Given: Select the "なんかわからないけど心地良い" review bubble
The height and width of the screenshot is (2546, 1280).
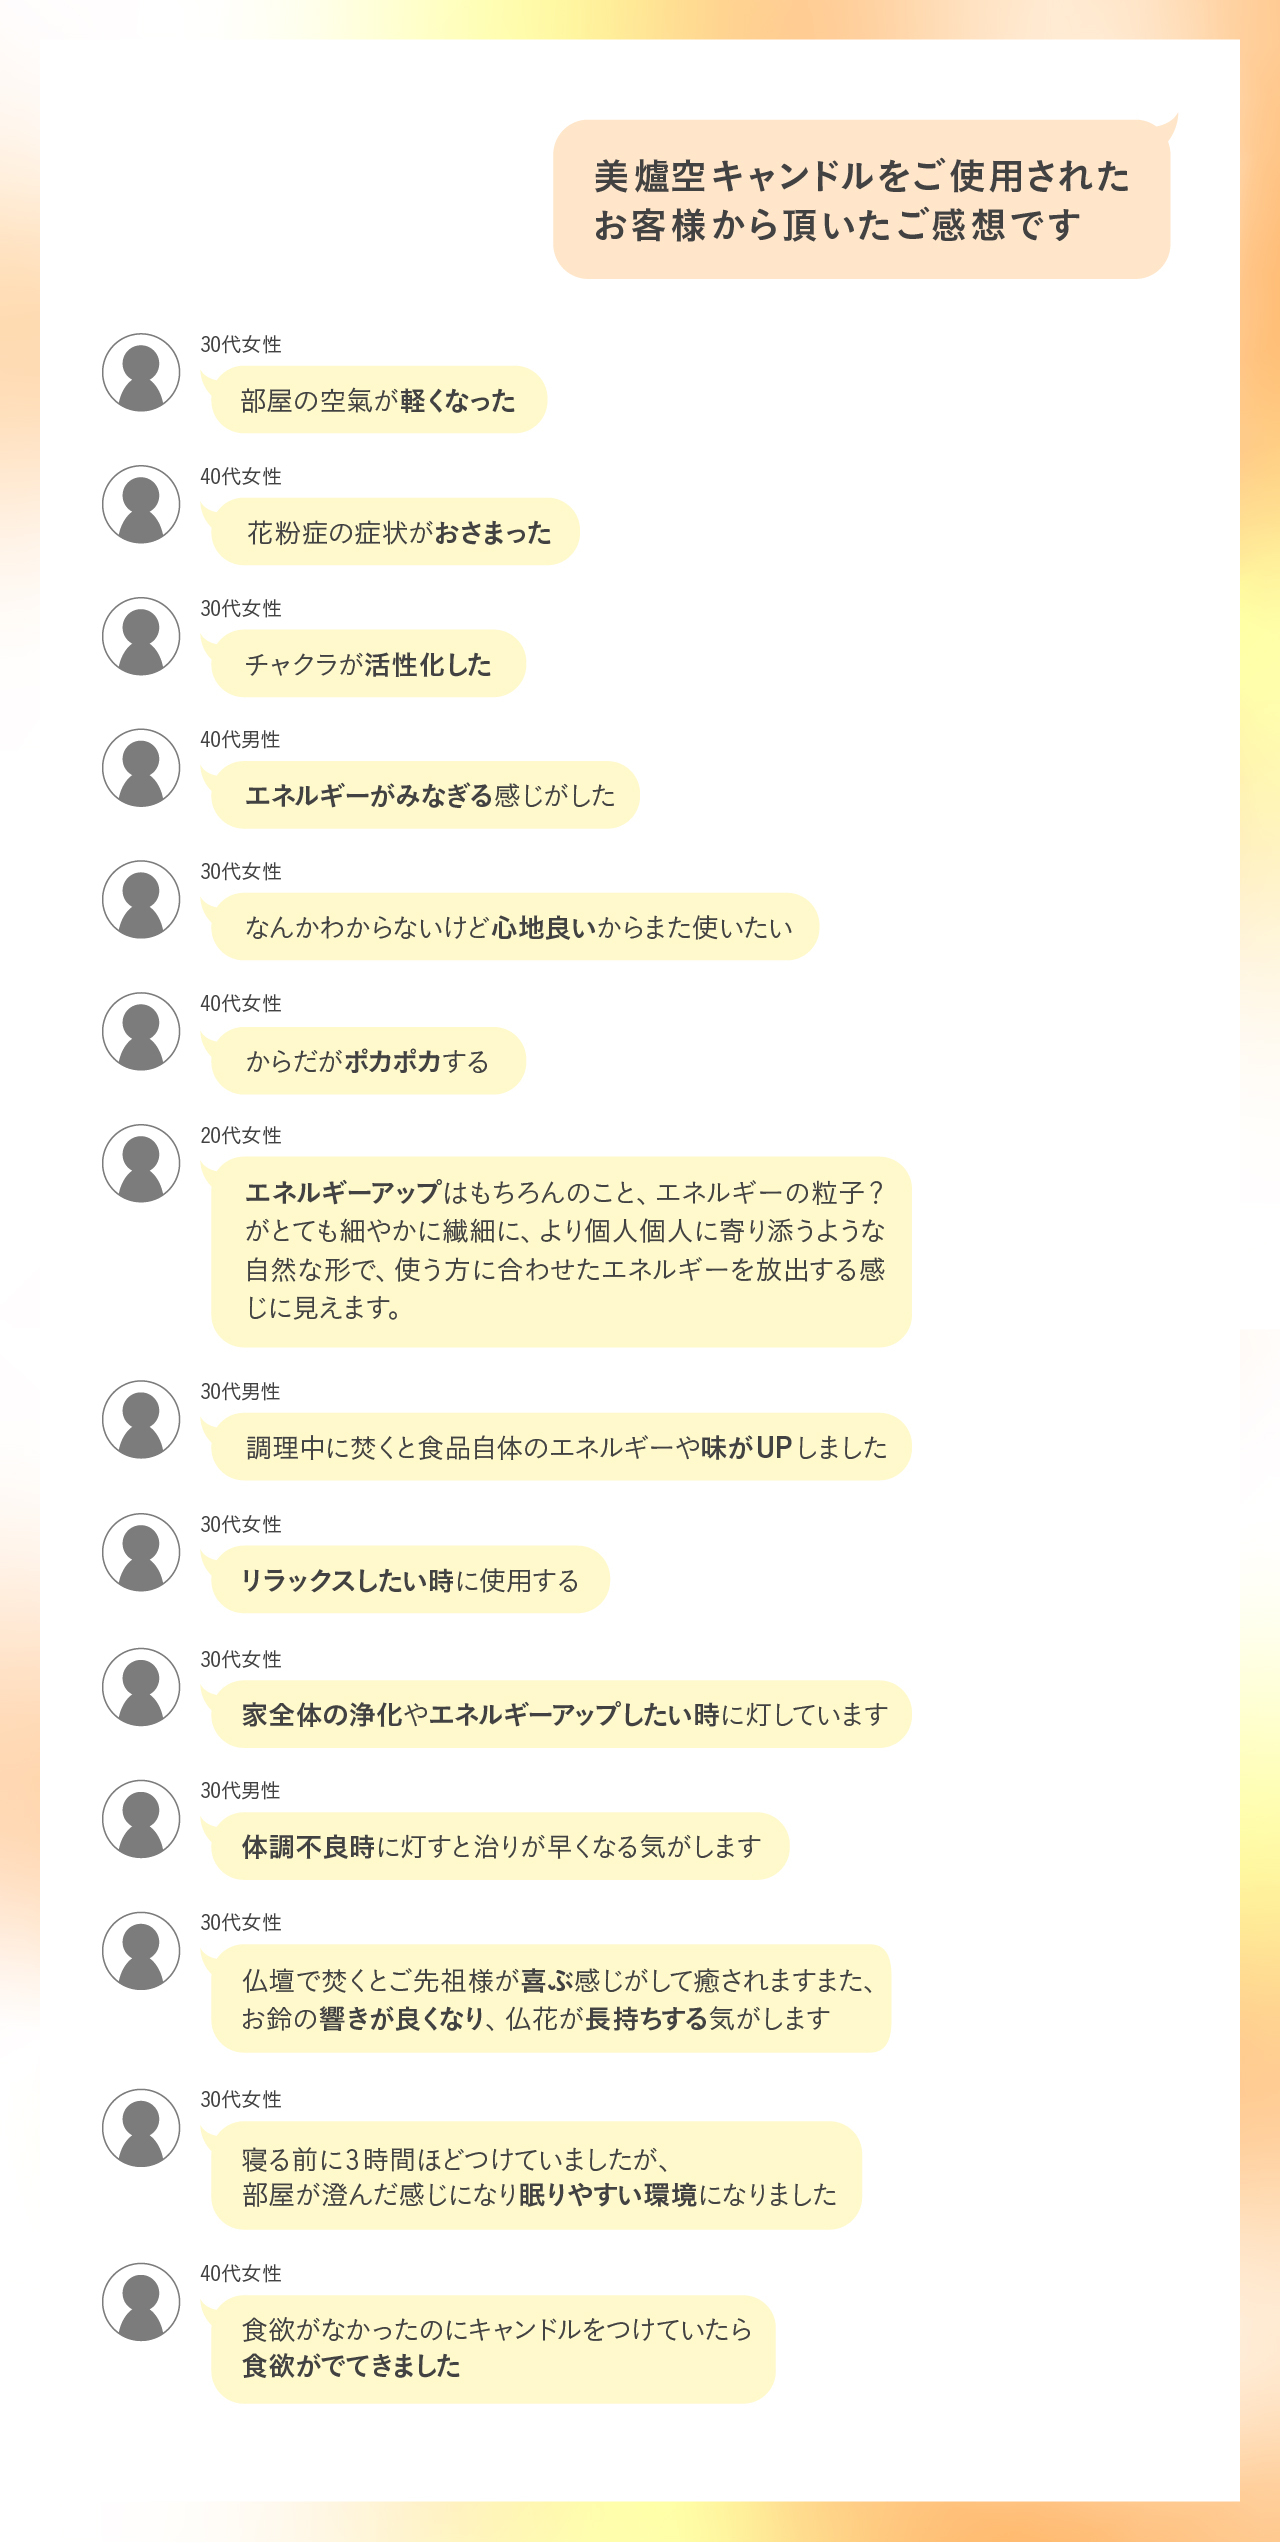Looking at the screenshot, I should [515, 927].
